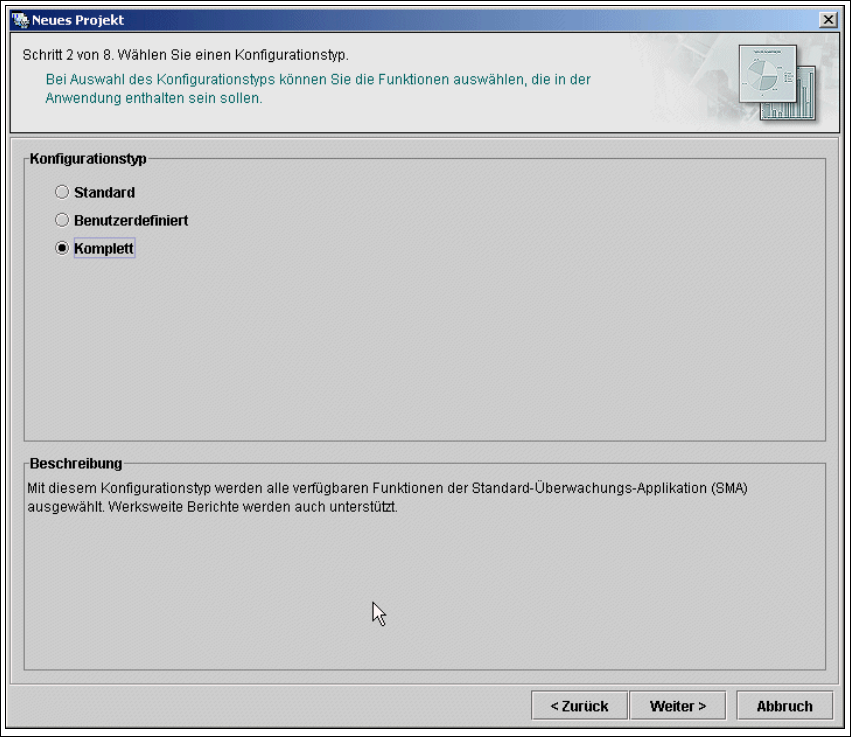Click the chart illustration in the wizard header

[777, 82]
